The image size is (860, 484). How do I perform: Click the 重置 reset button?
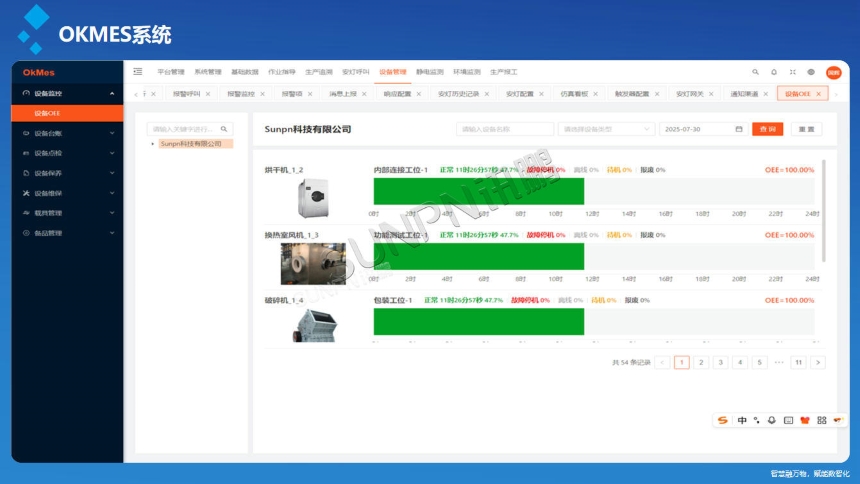click(x=806, y=129)
